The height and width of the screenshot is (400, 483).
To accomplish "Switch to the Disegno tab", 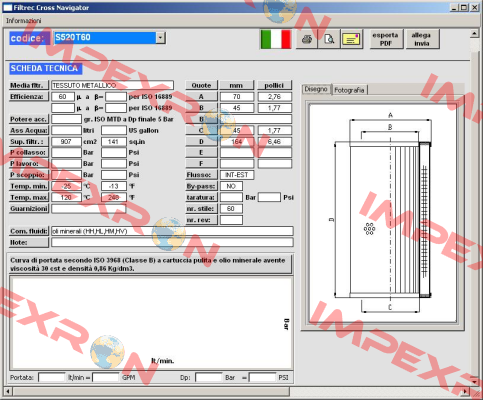I will coord(316,89).
